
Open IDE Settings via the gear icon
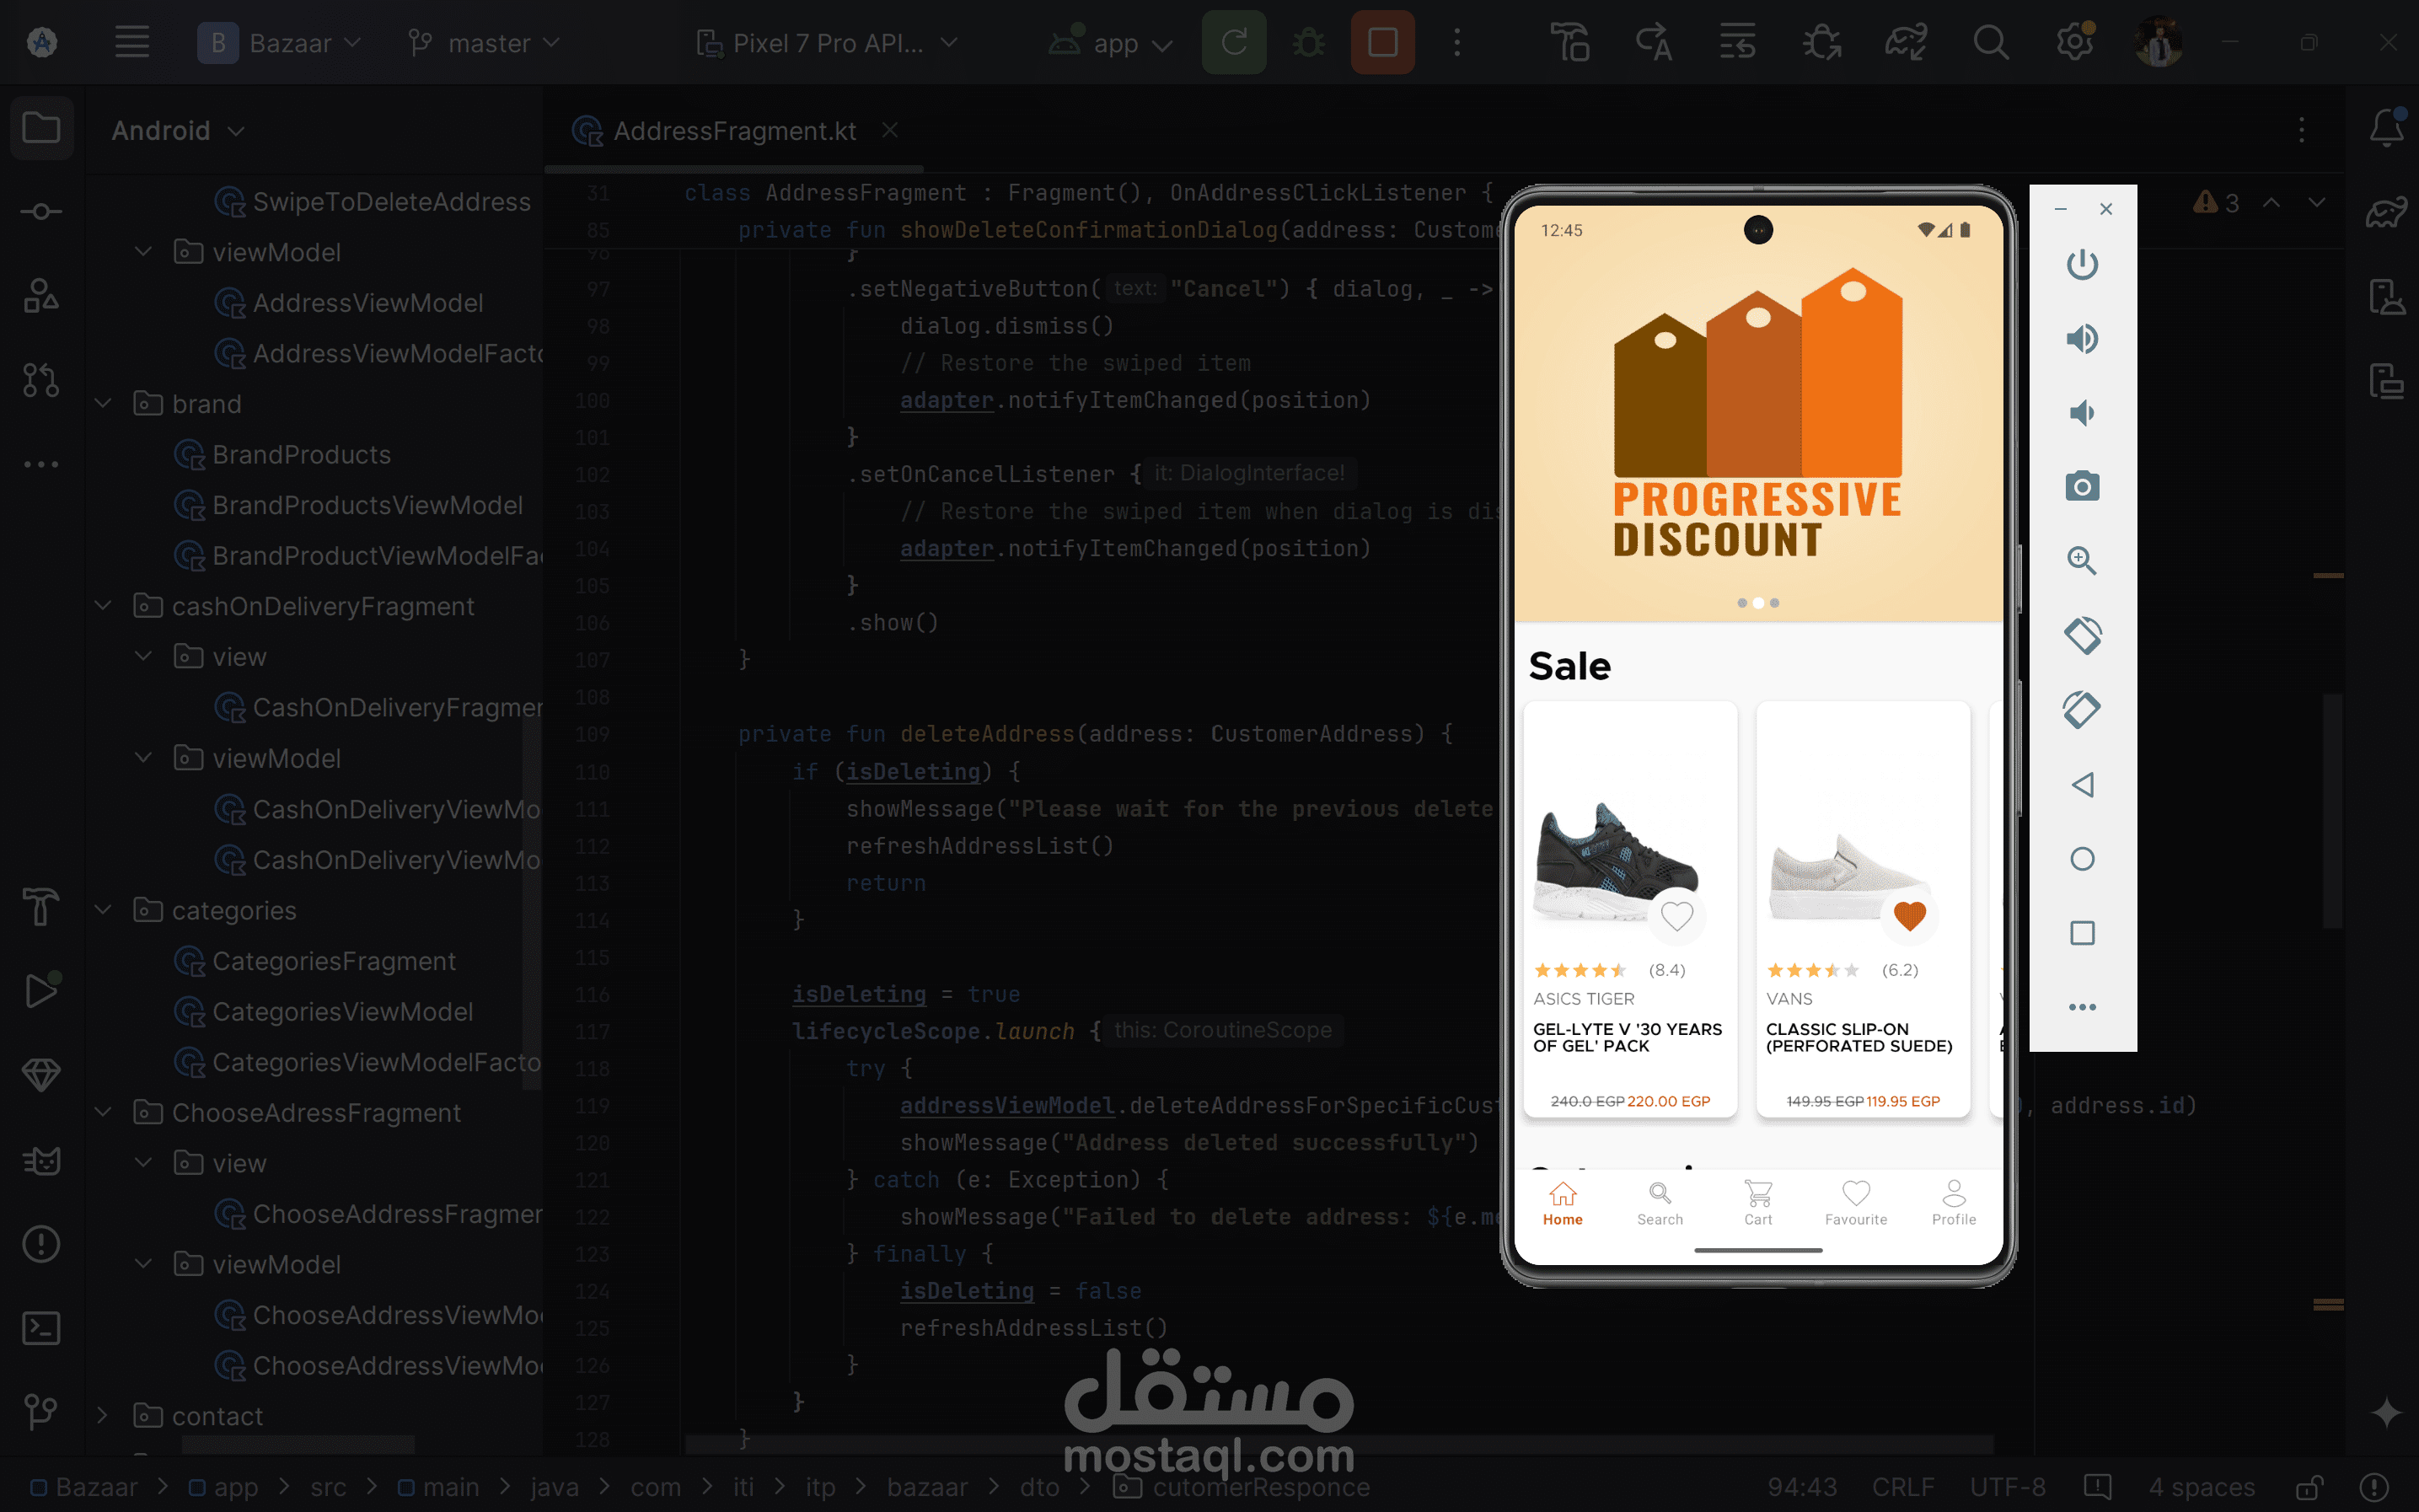point(2076,42)
